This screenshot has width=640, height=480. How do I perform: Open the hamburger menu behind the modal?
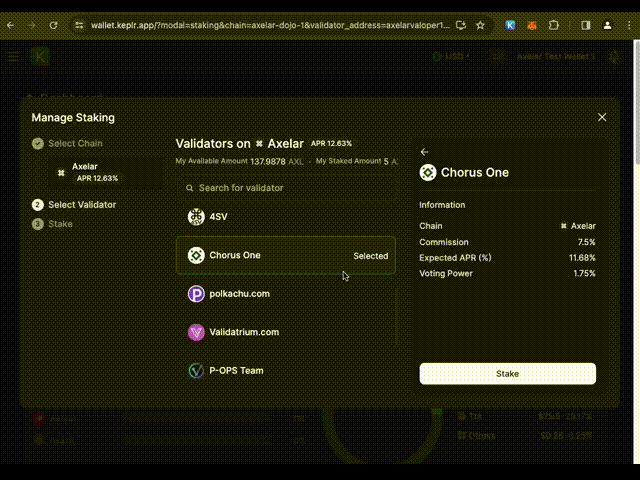click(x=13, y=56)
